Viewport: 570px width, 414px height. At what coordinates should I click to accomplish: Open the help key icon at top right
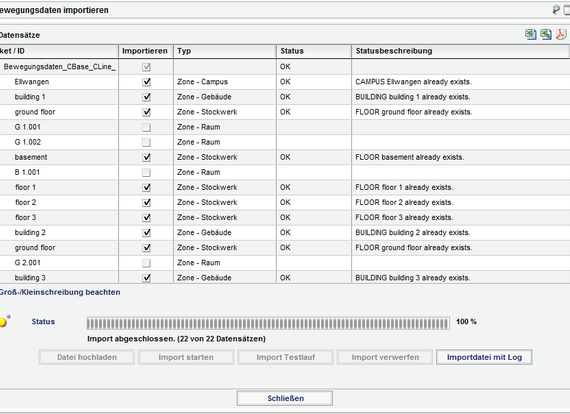pos(556,10)
